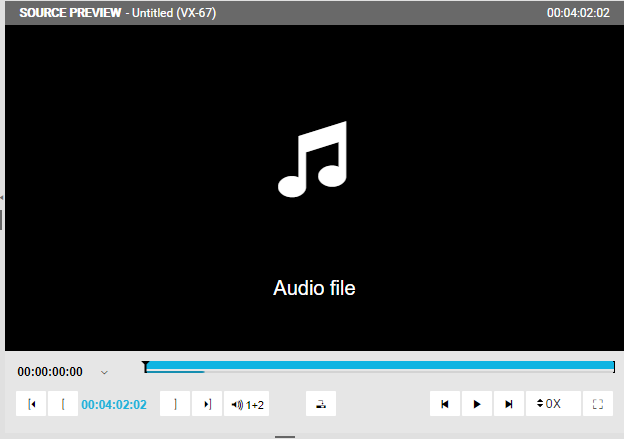Viewport: 624px width, 439px height.
Task: Click the header timecode 00:04:02:02
Action: [x=578, y=13]
